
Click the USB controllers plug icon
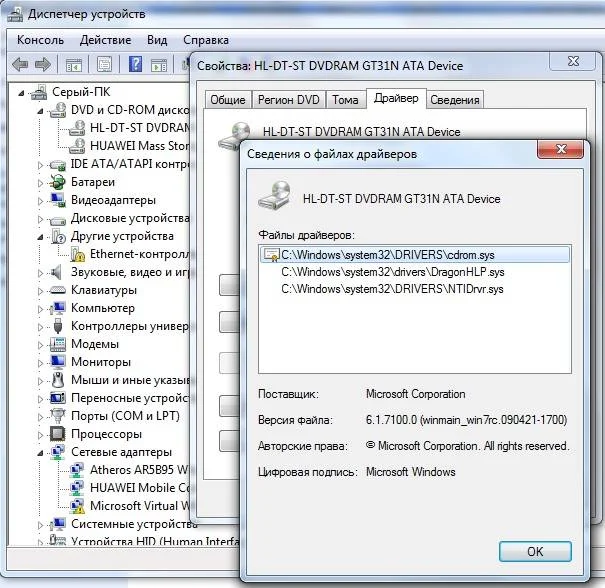pos(58,326)
